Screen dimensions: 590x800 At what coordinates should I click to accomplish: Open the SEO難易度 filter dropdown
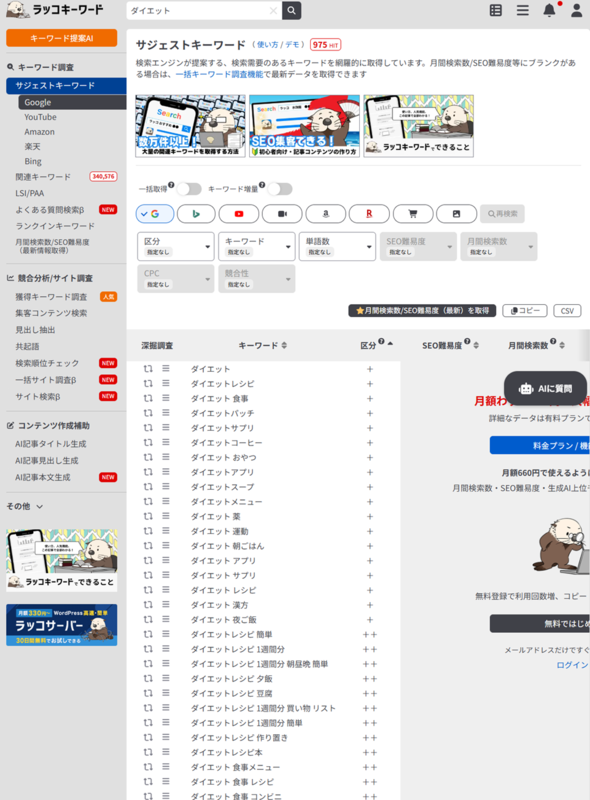coord(418,246)
